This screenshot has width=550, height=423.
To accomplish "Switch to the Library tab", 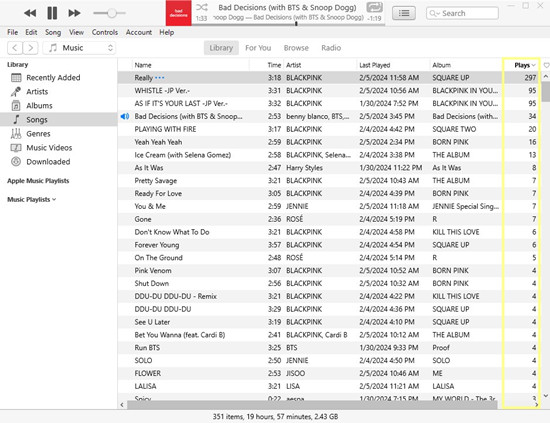I will pyautogui.click(x=221, y=48).
